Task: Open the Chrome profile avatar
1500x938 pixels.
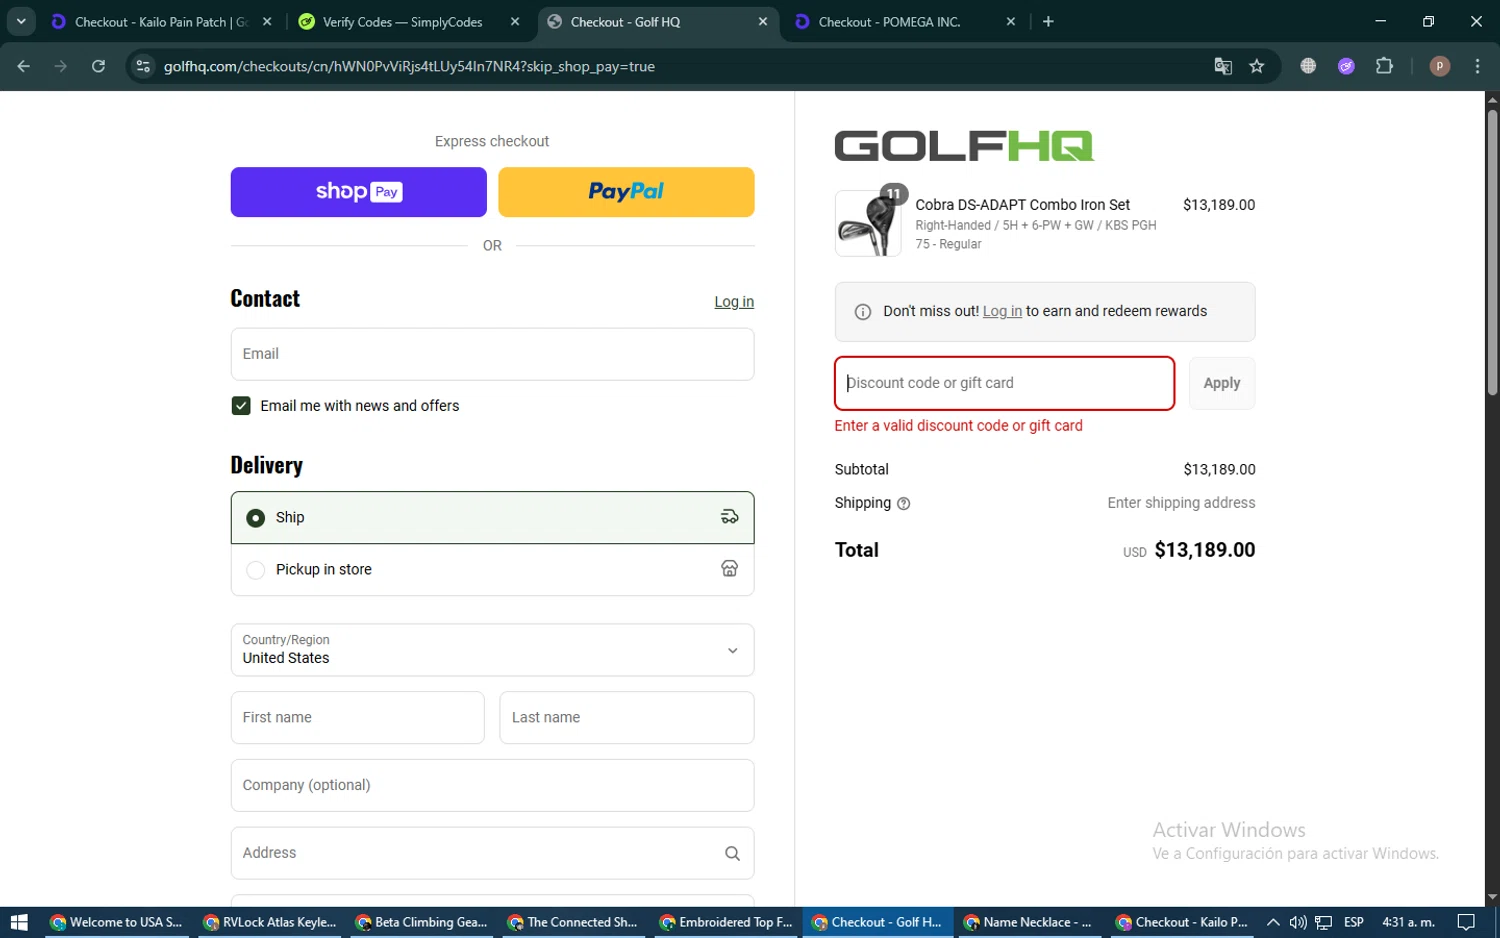Action: pos(1440,66)
